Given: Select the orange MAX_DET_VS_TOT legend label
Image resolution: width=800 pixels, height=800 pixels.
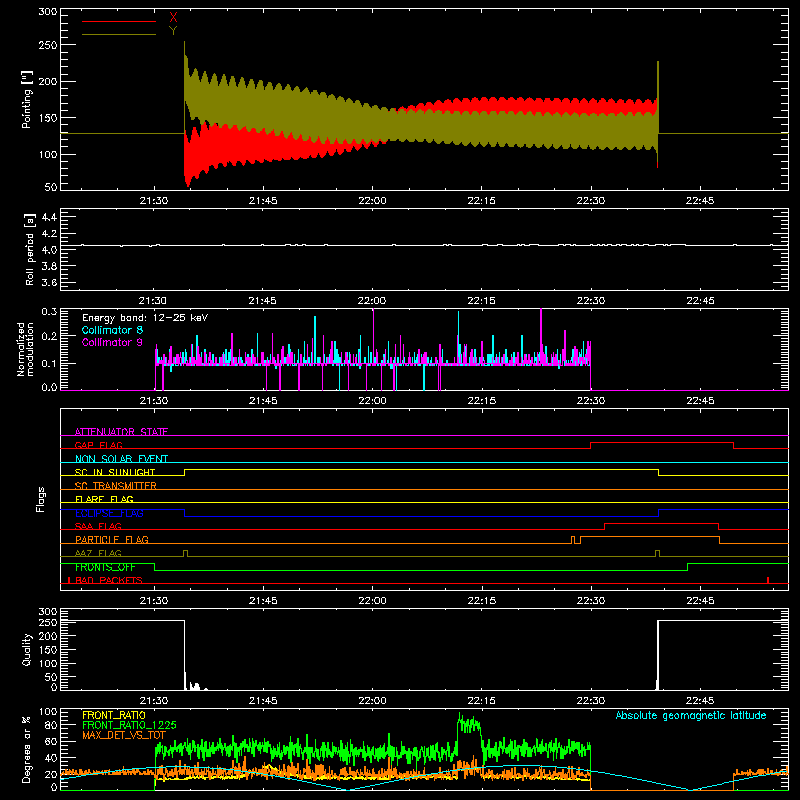Looking at the screenshot, I should pos(124,735).
